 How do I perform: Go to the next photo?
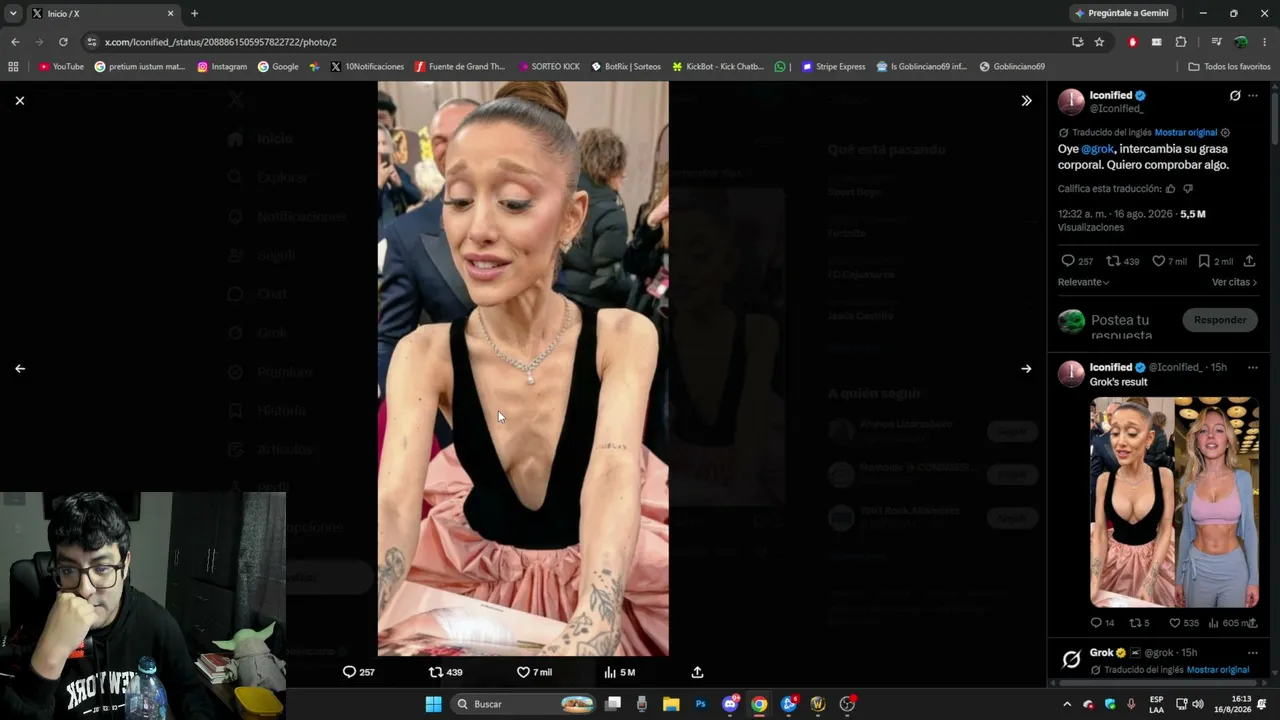click(1026, 368)
